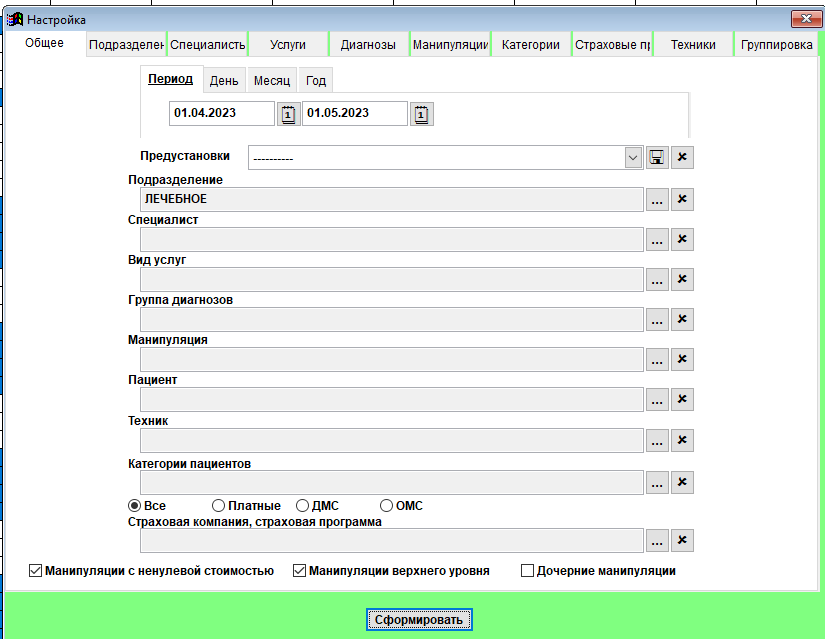Screen dimensions: 825x639
Task: Clear the Пациент field with the X button
Action: (x=682, y=400)
